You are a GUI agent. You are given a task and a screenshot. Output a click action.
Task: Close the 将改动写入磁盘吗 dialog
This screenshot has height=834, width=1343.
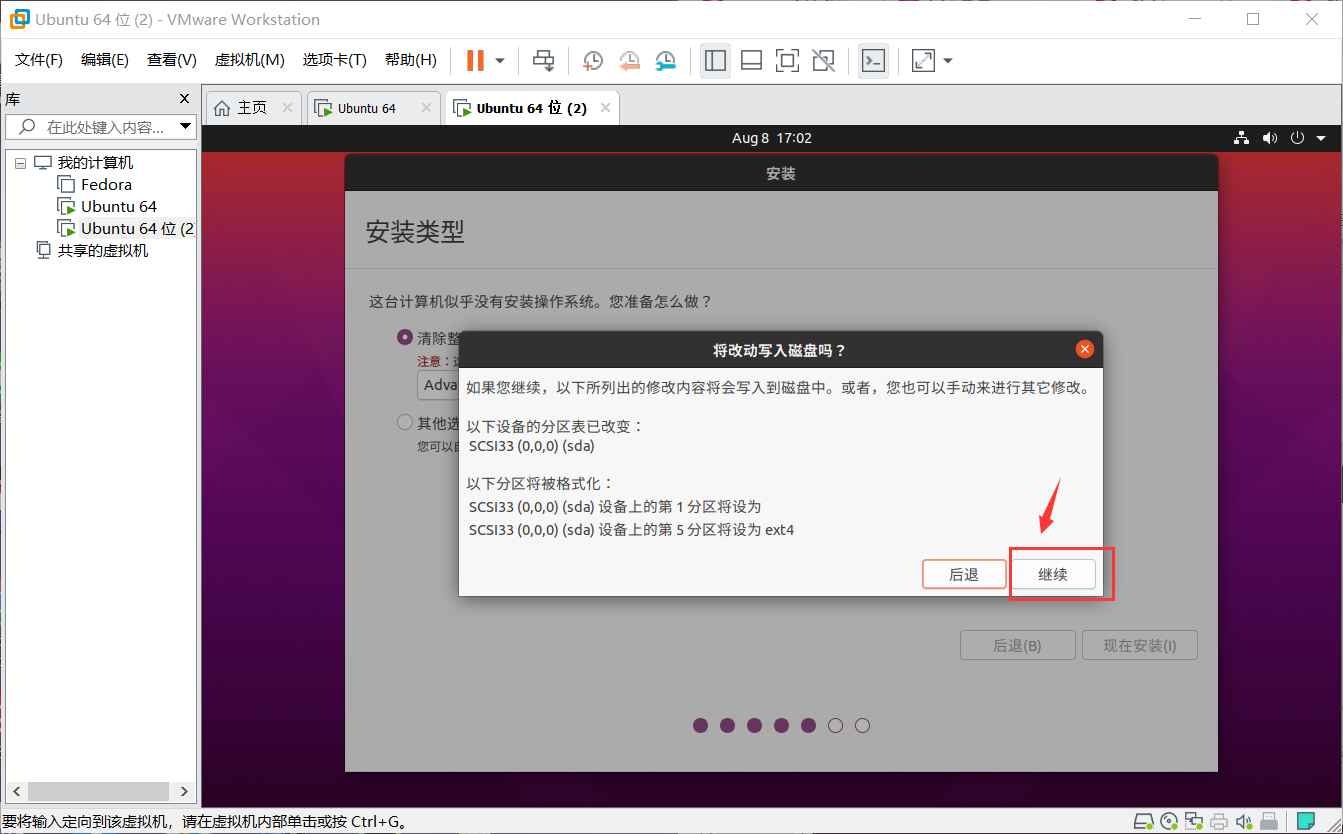[1084, 349]
